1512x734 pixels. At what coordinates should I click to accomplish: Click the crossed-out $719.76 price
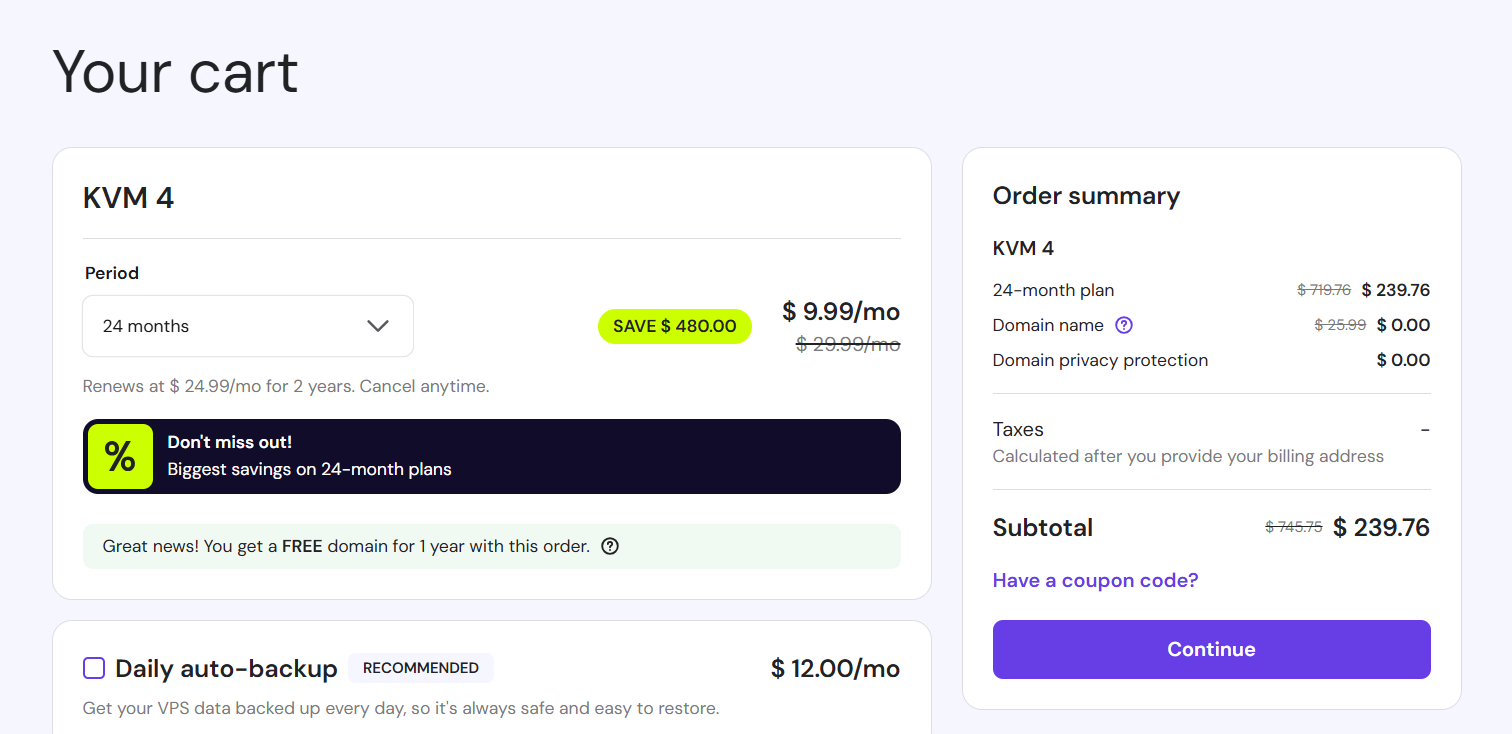tap(1323, 289)
